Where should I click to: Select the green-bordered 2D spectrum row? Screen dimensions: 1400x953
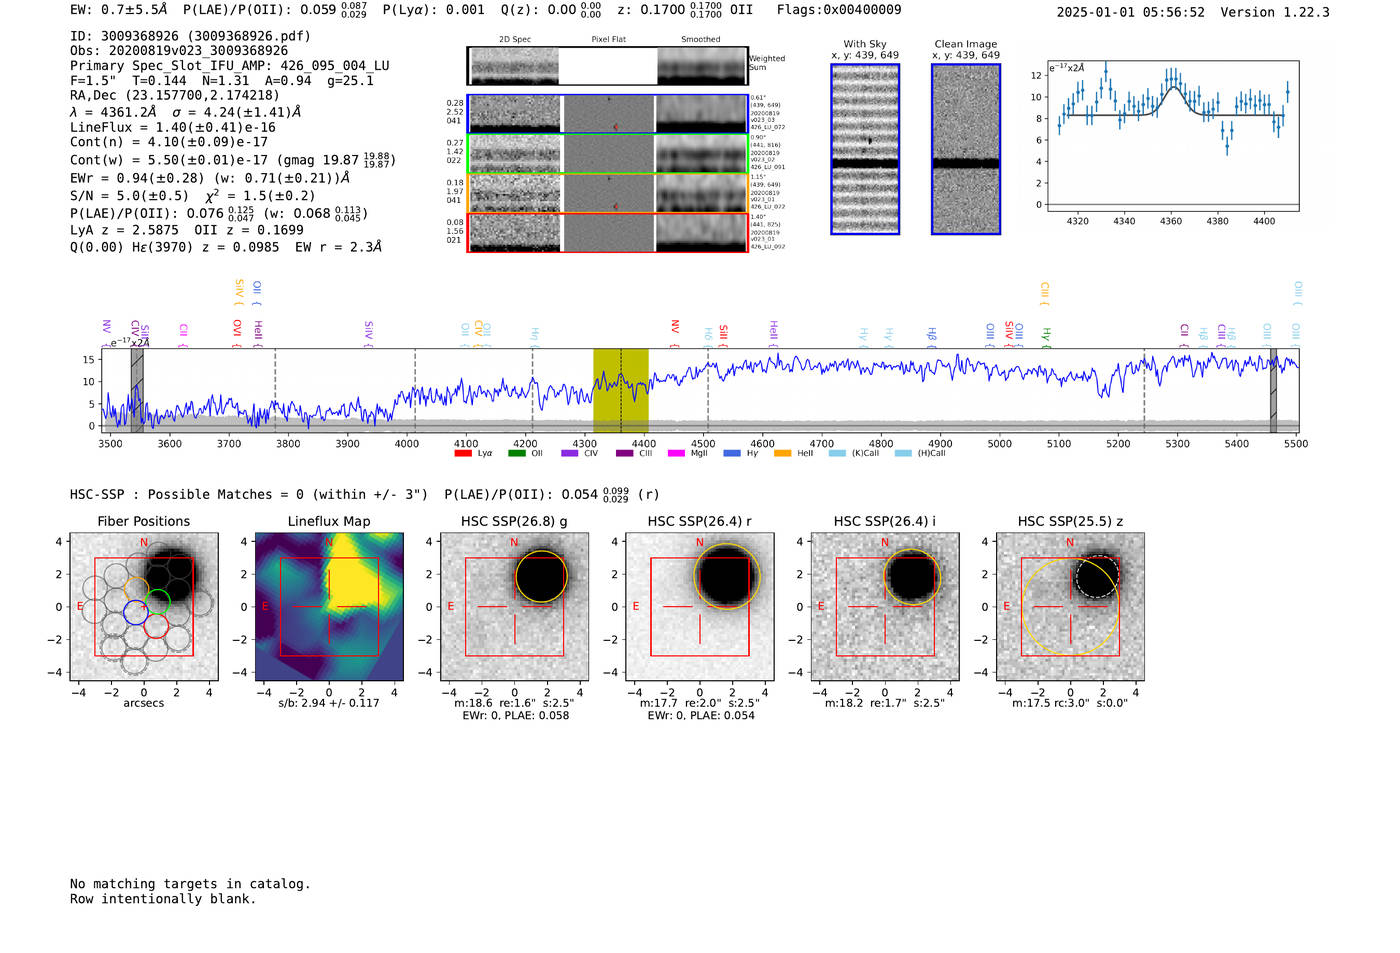pyautogui.click(x=608, y=154)
